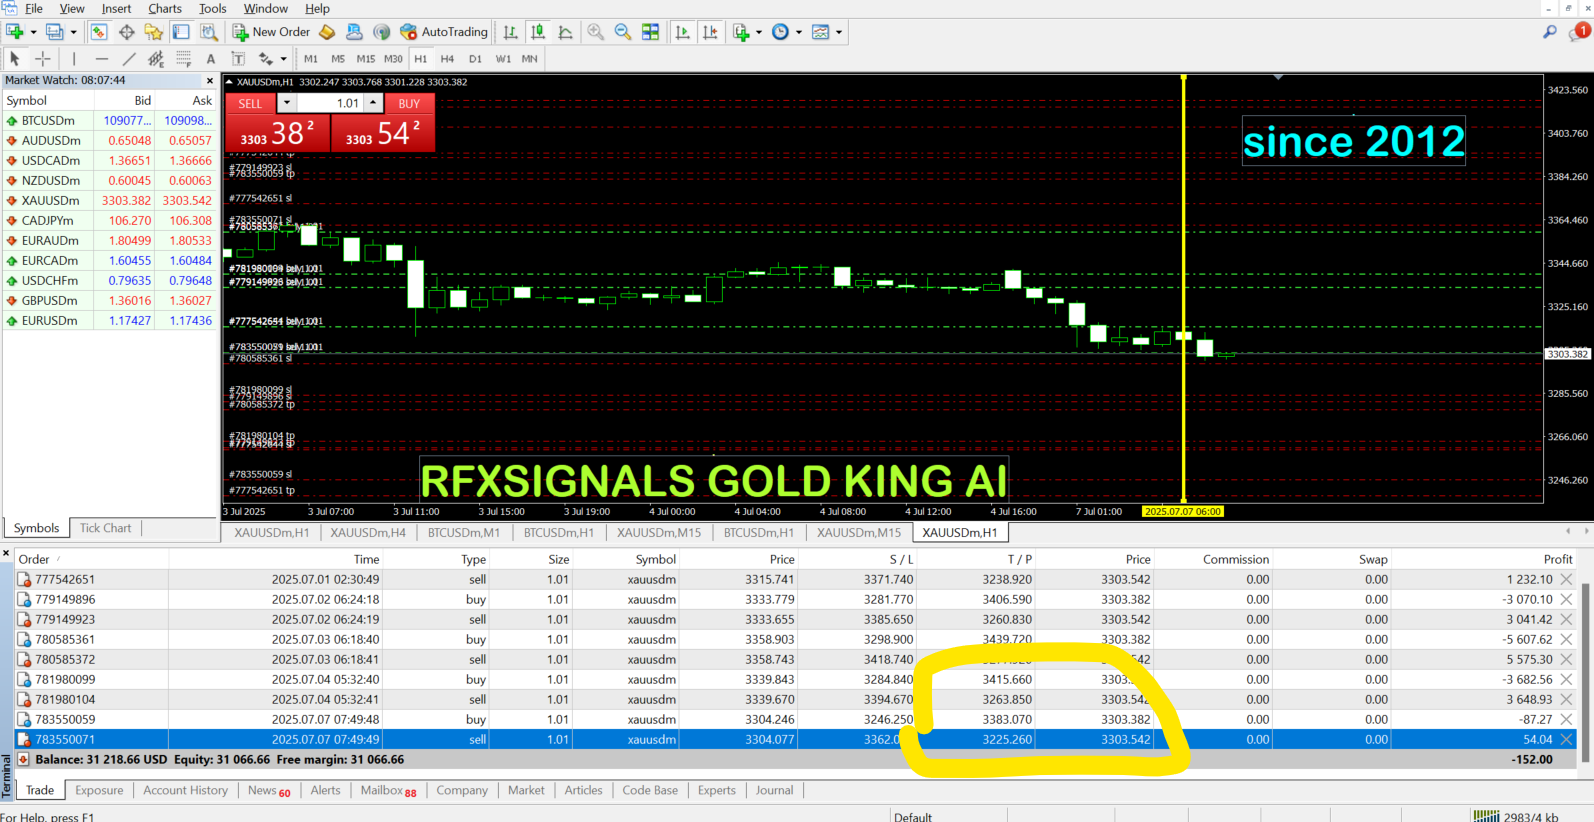Click the 1.01 volume input field
Viewport: 1594px width, 822px height.
pos(330,103)
